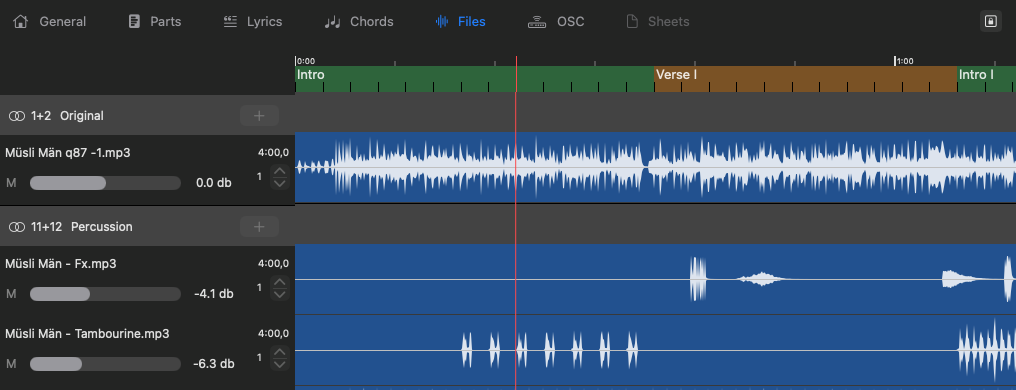The image size is (1016, 390).
Task: Select the first Intro section in timeline
Action: 474,78
